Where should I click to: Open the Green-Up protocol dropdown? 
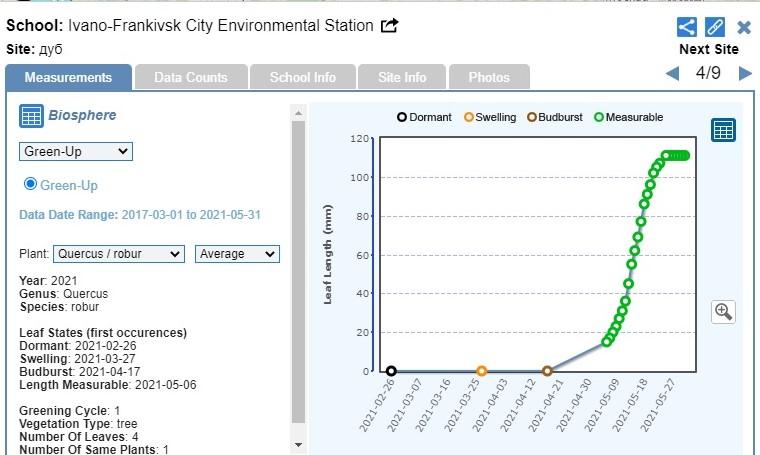(76, 151)
